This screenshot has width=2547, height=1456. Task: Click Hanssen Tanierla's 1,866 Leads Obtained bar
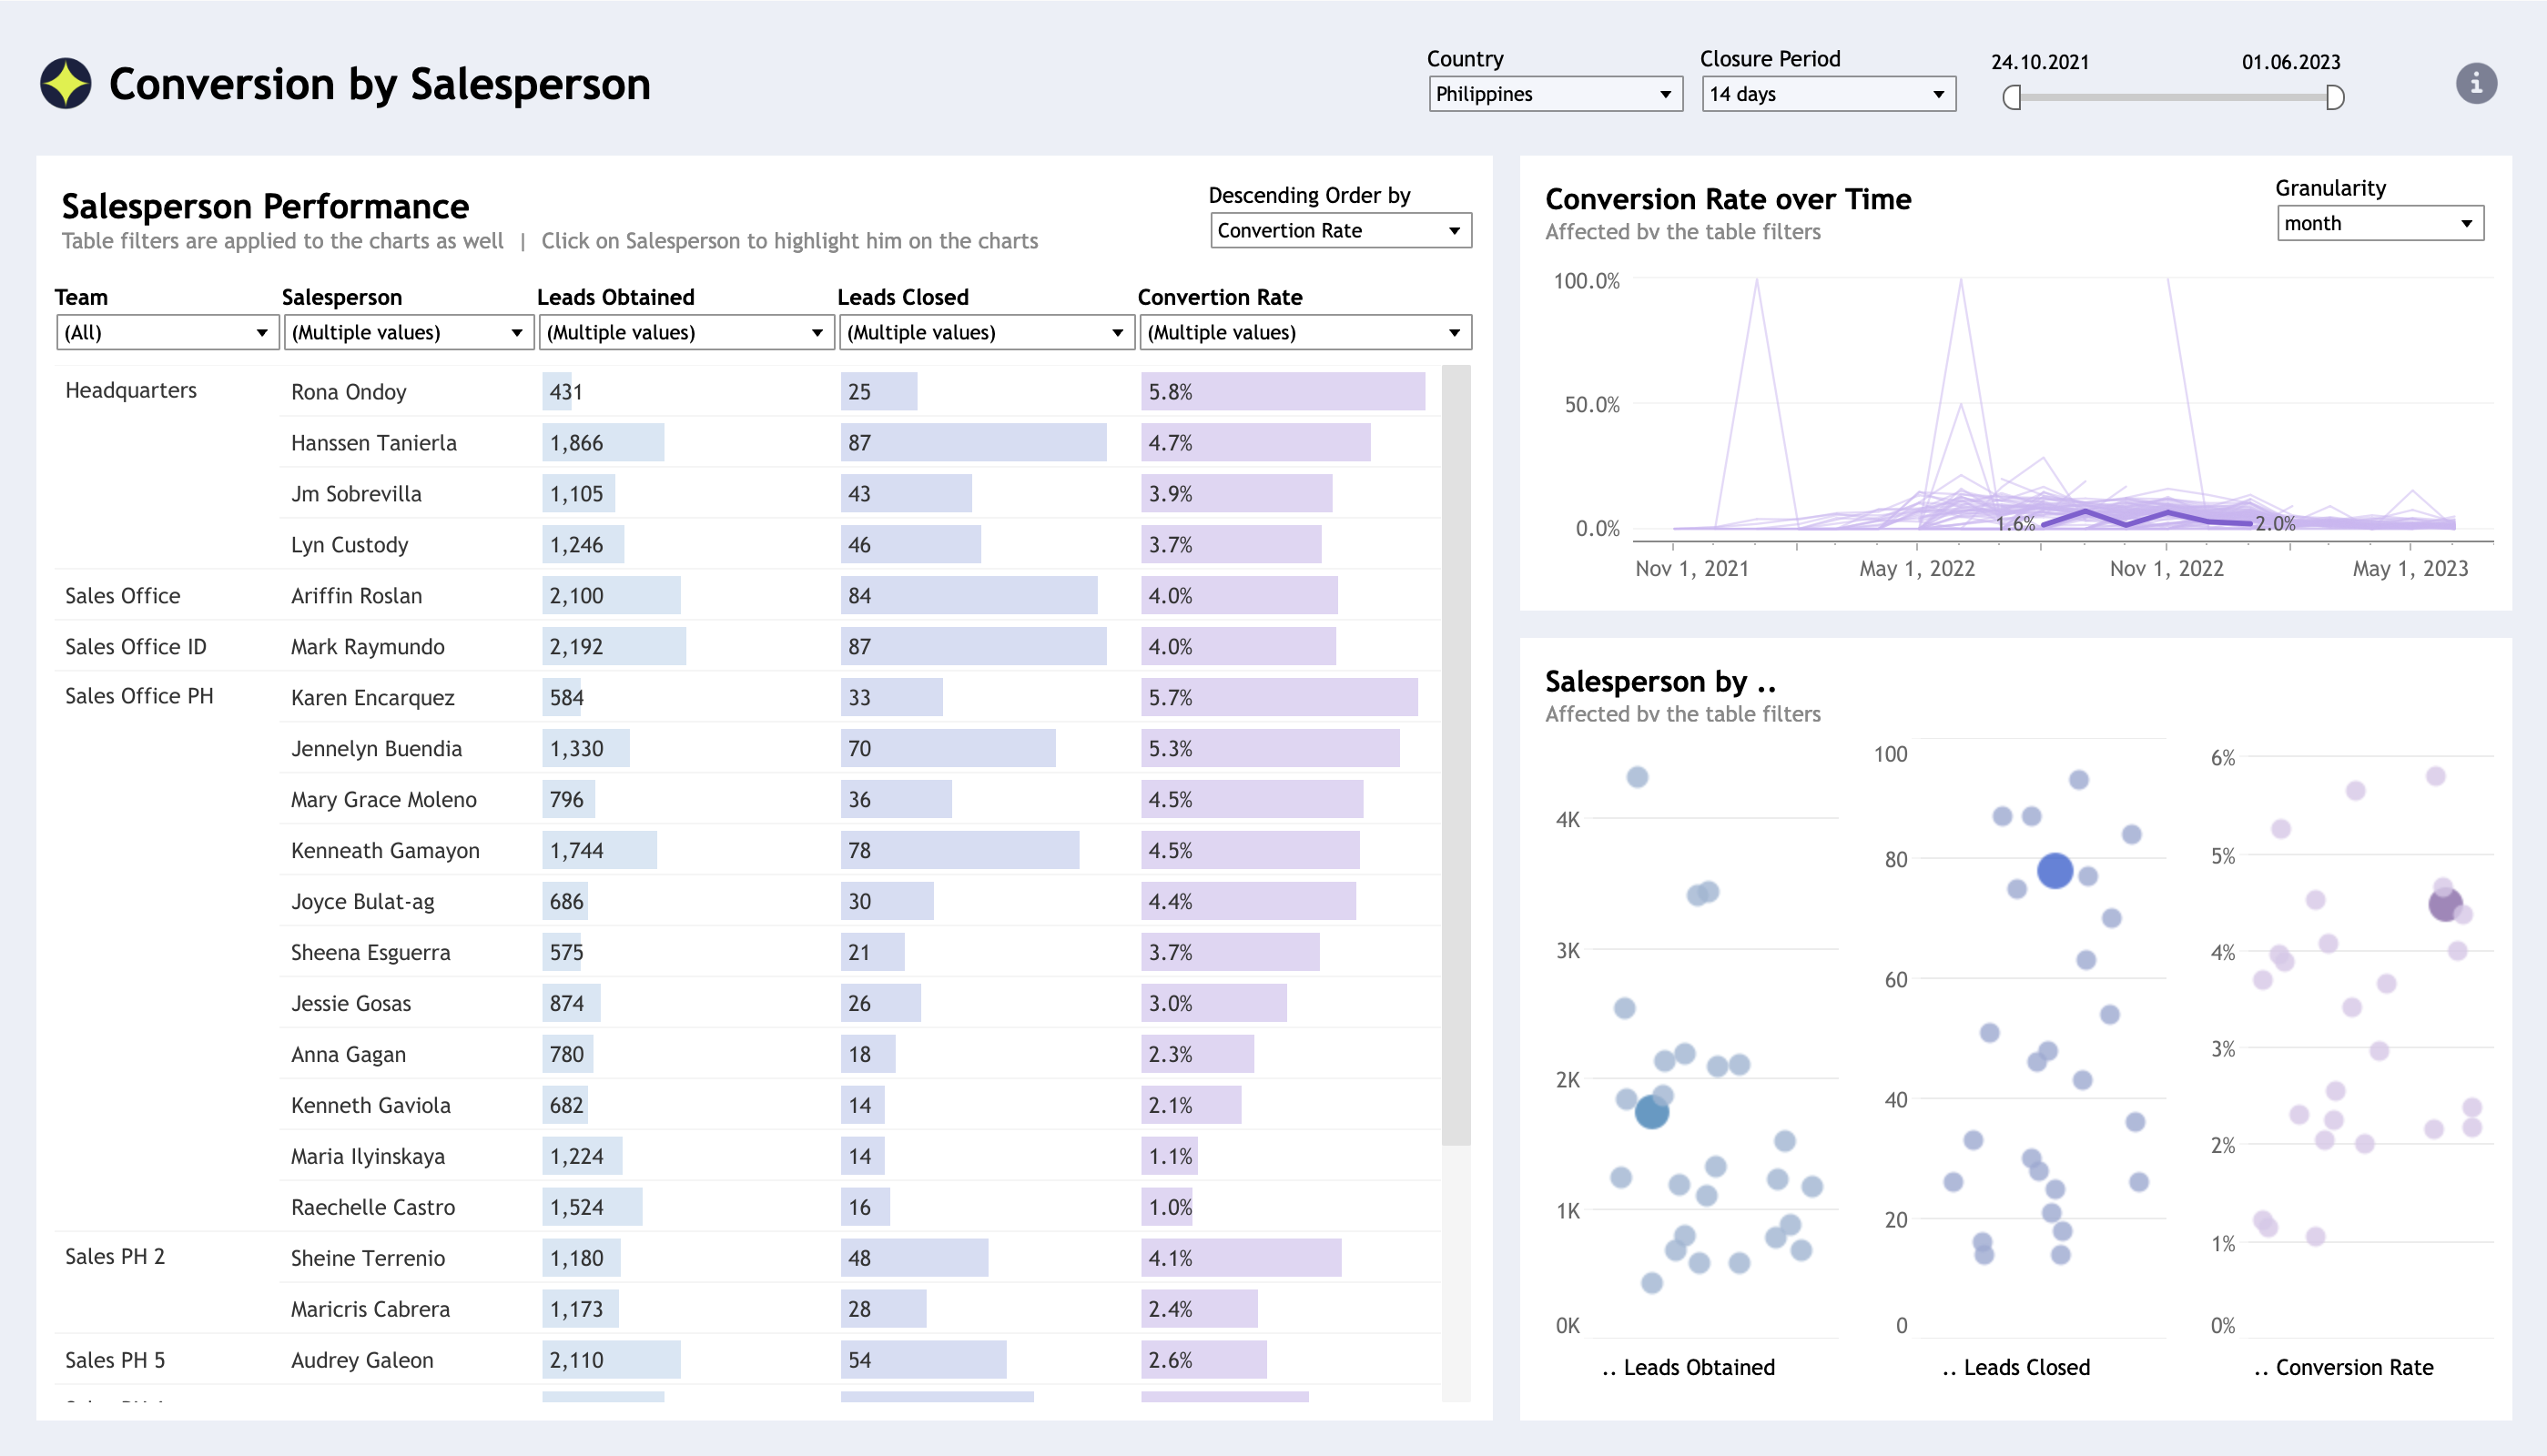603,443
